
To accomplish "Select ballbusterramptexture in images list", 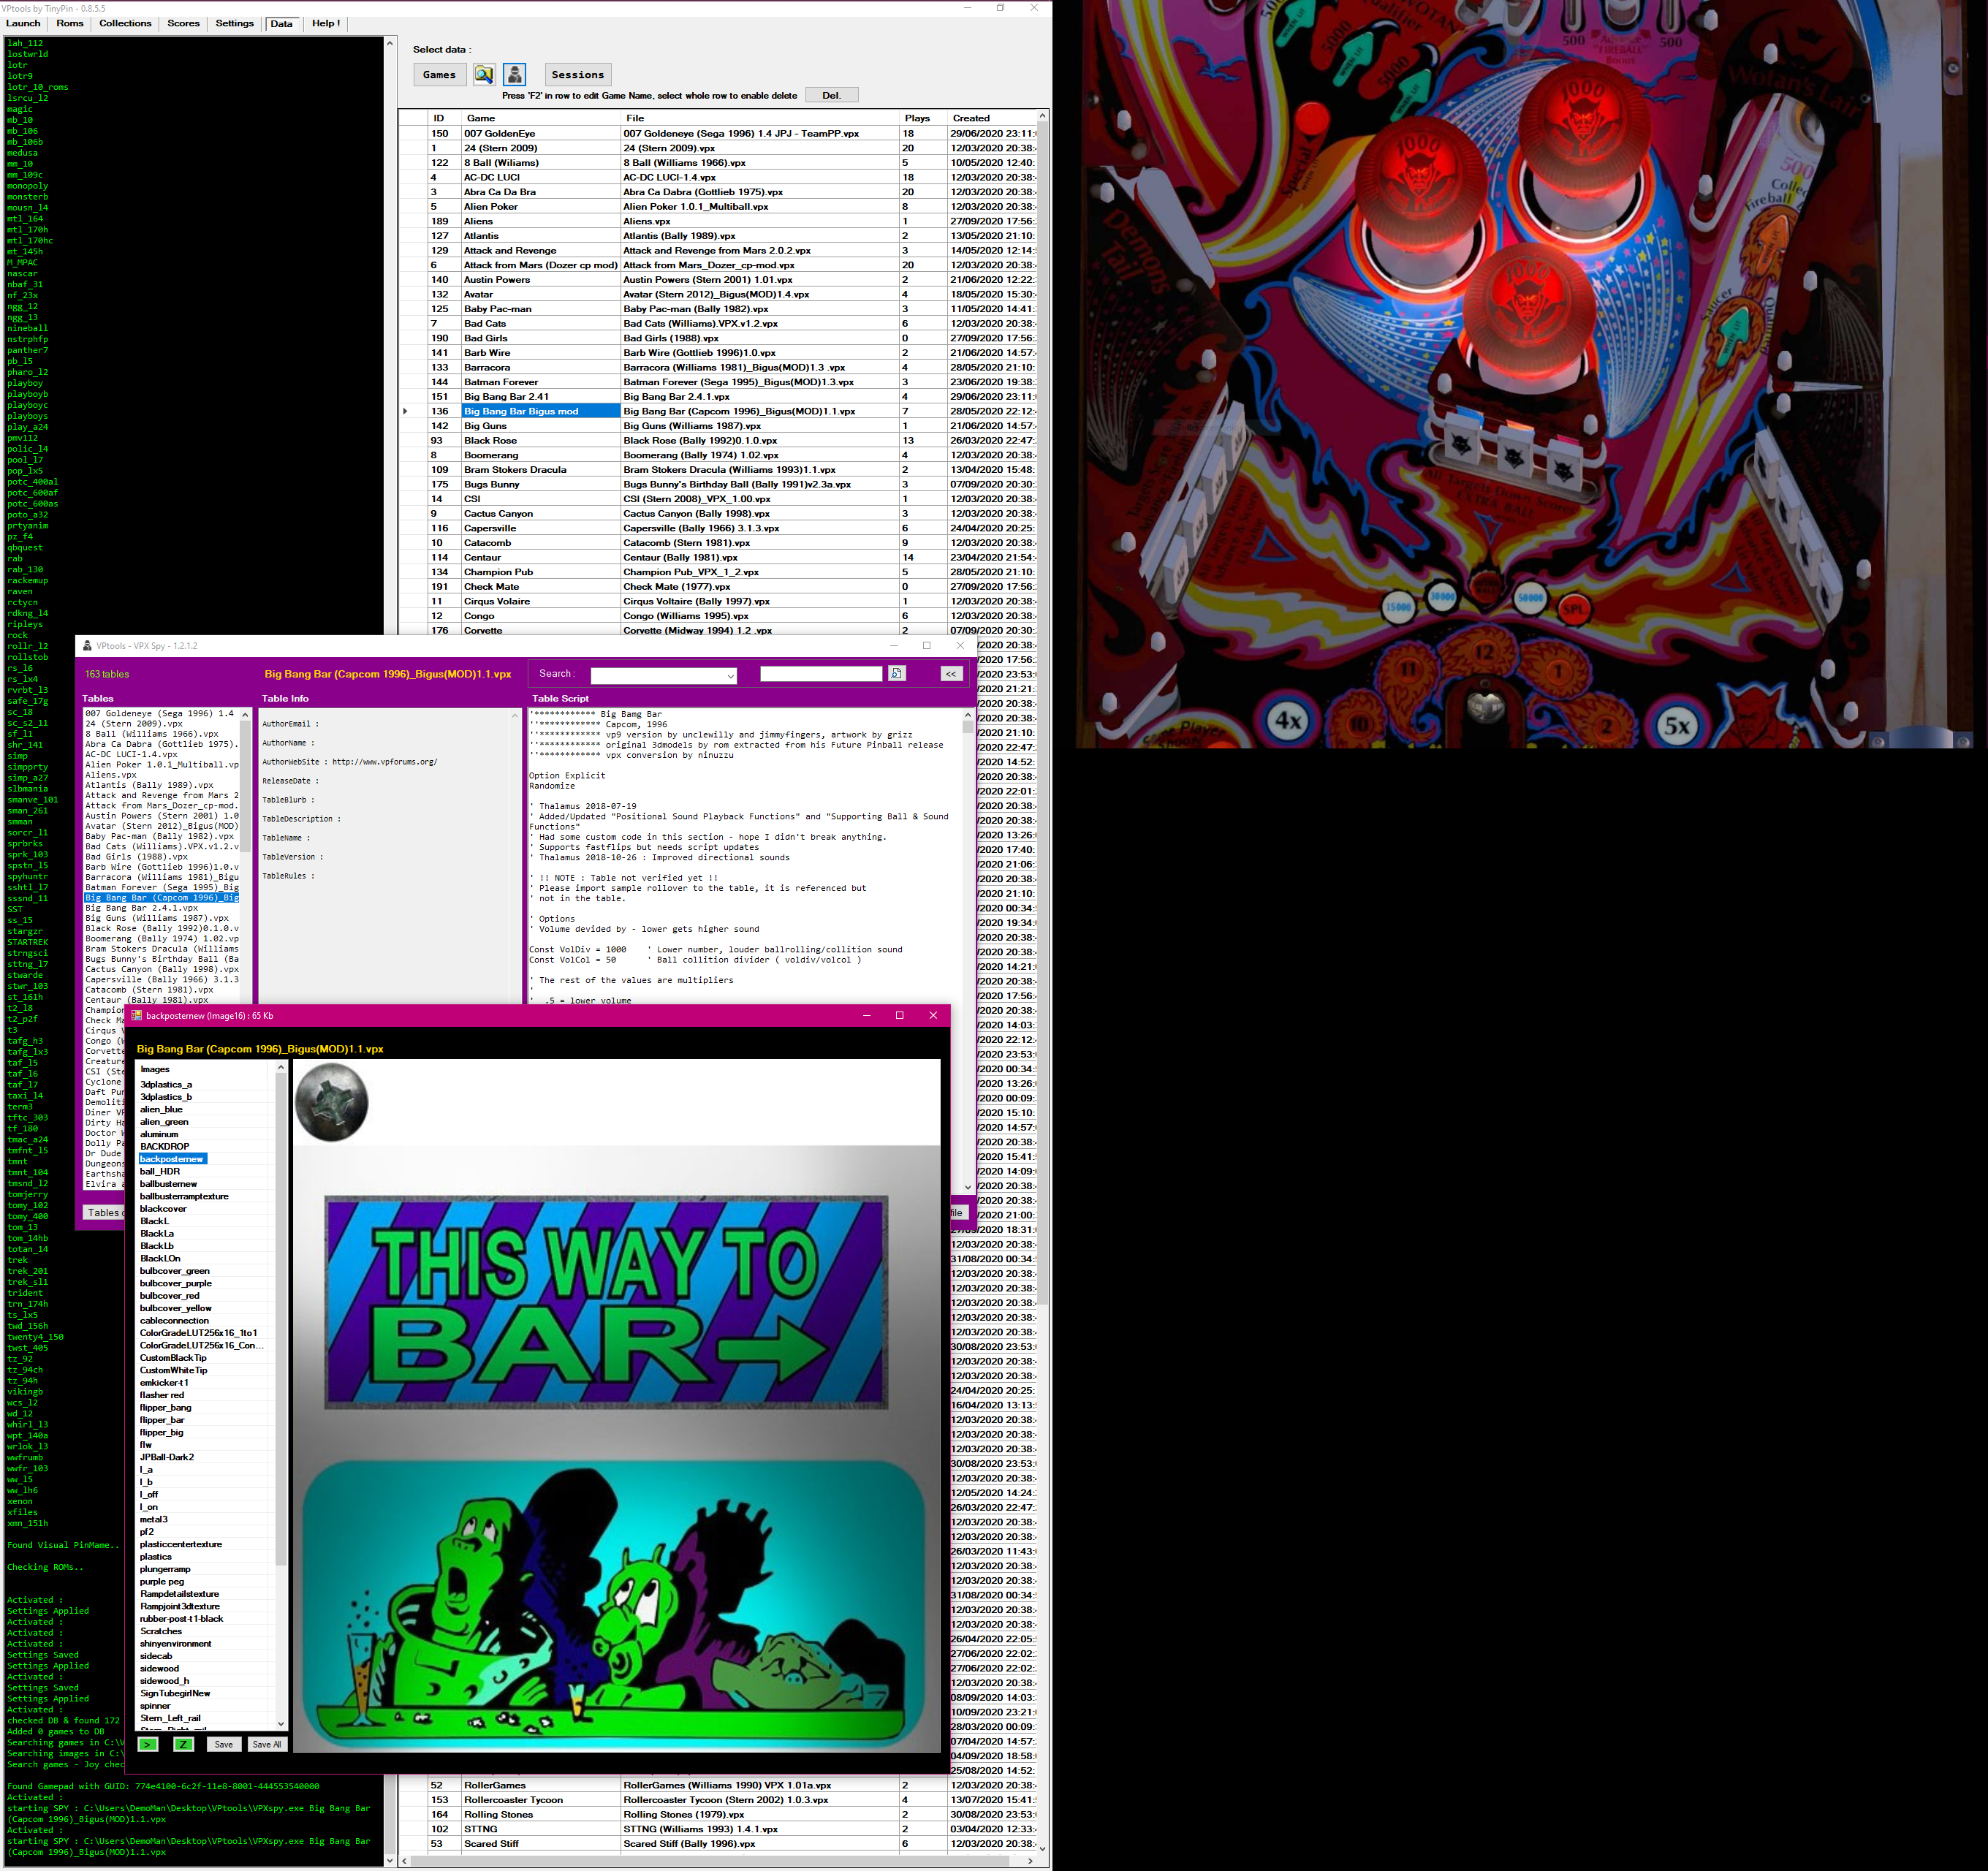I will point(184,1196).
